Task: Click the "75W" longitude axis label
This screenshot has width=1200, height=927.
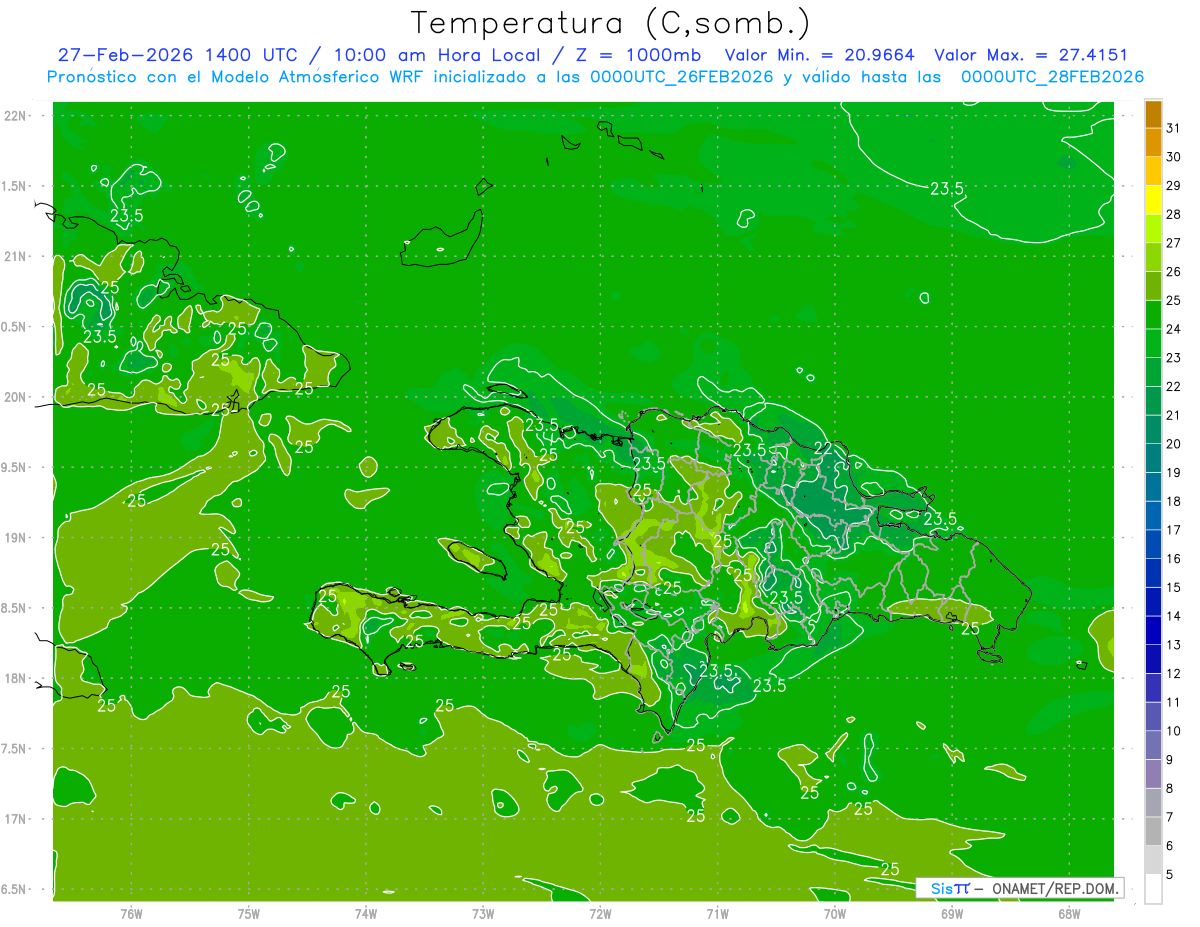Action: click(249, 914)
